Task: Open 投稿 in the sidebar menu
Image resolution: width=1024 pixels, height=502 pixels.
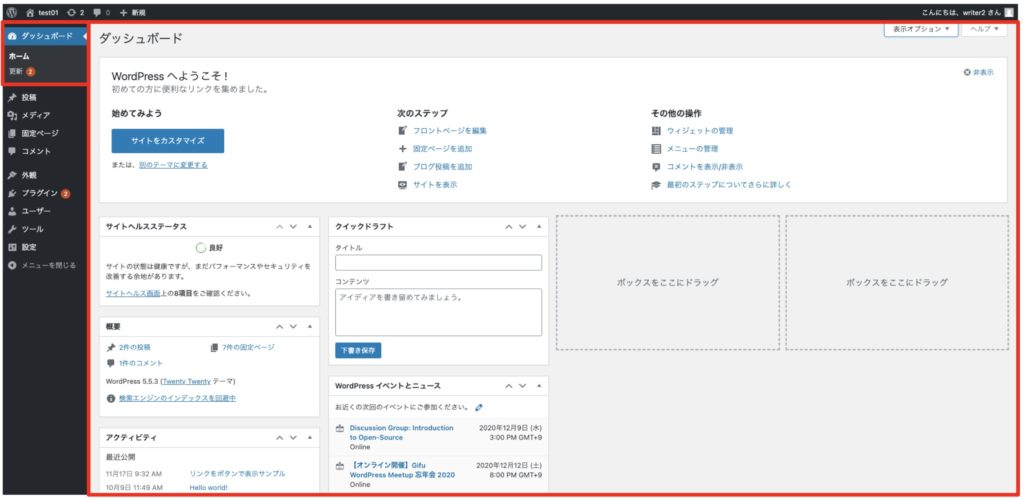Action: 29,98
